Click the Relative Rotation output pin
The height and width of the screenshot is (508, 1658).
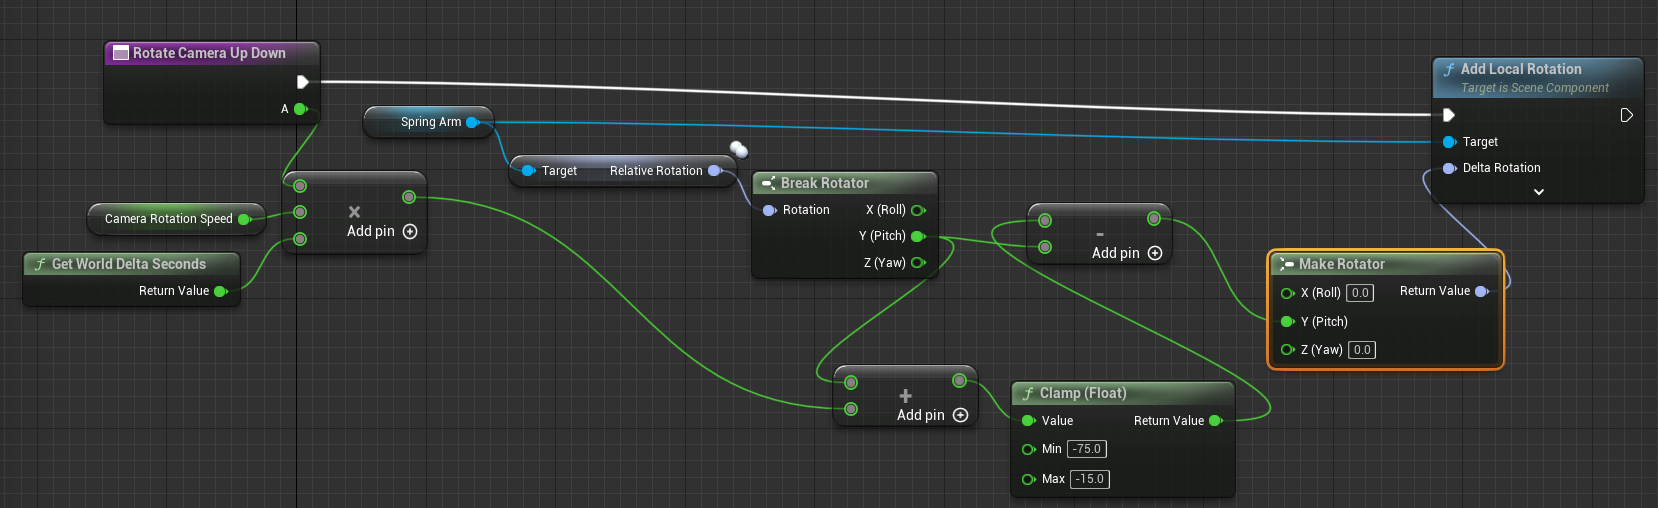tap(715, 171)
